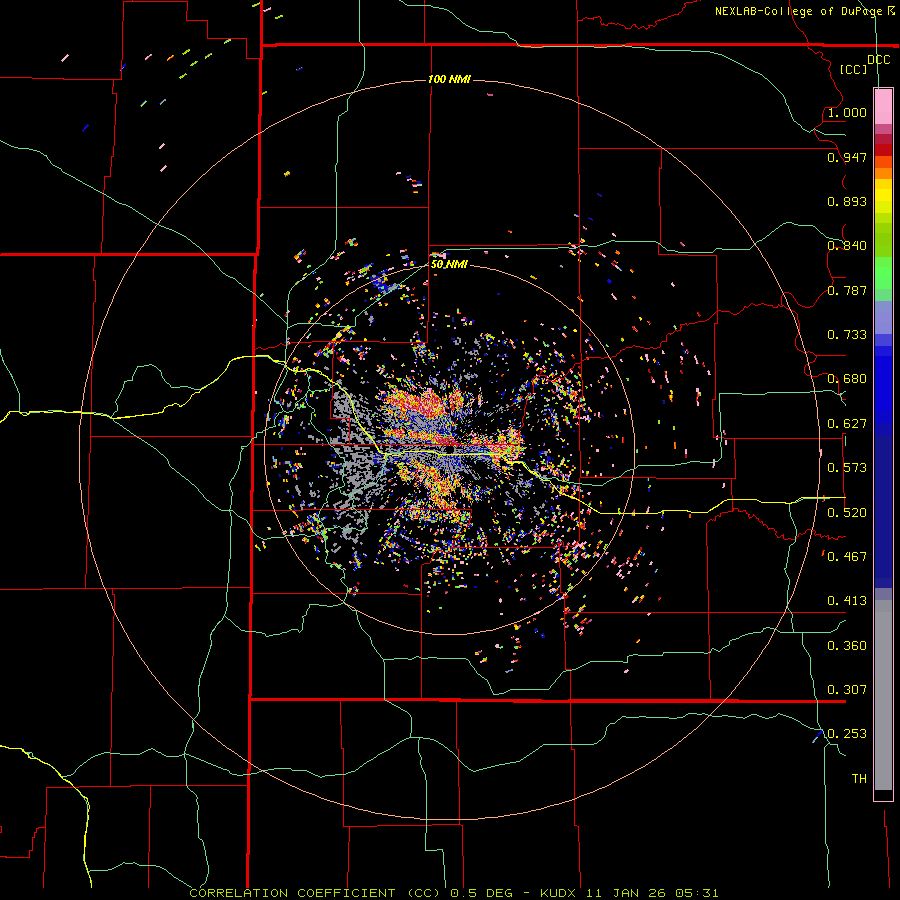Image resolution: width=900 pixels, height=900 pixels.
Task: Pick the orange segment of the color bar
Action: pyautogui.click(x=883, y=173)
